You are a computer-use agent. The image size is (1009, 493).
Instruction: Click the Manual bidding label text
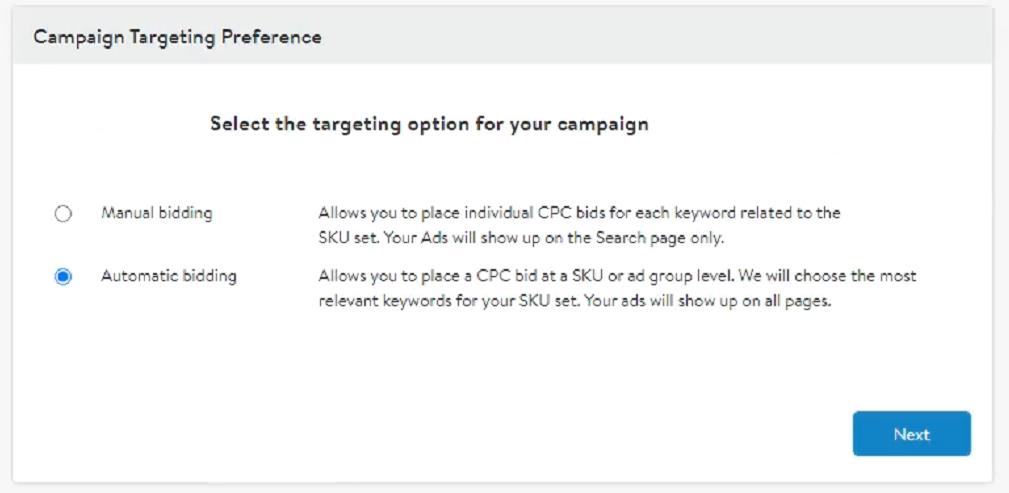click(x=156, y=213)
